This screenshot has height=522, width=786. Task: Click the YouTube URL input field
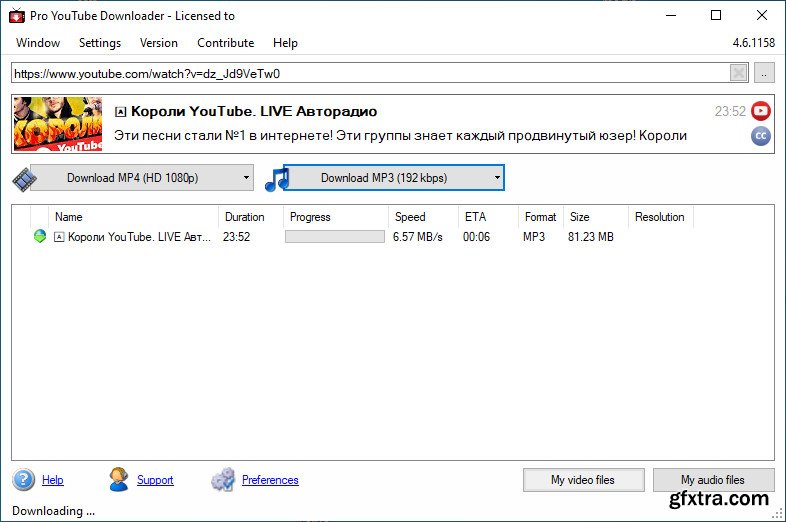pos(370,73)
